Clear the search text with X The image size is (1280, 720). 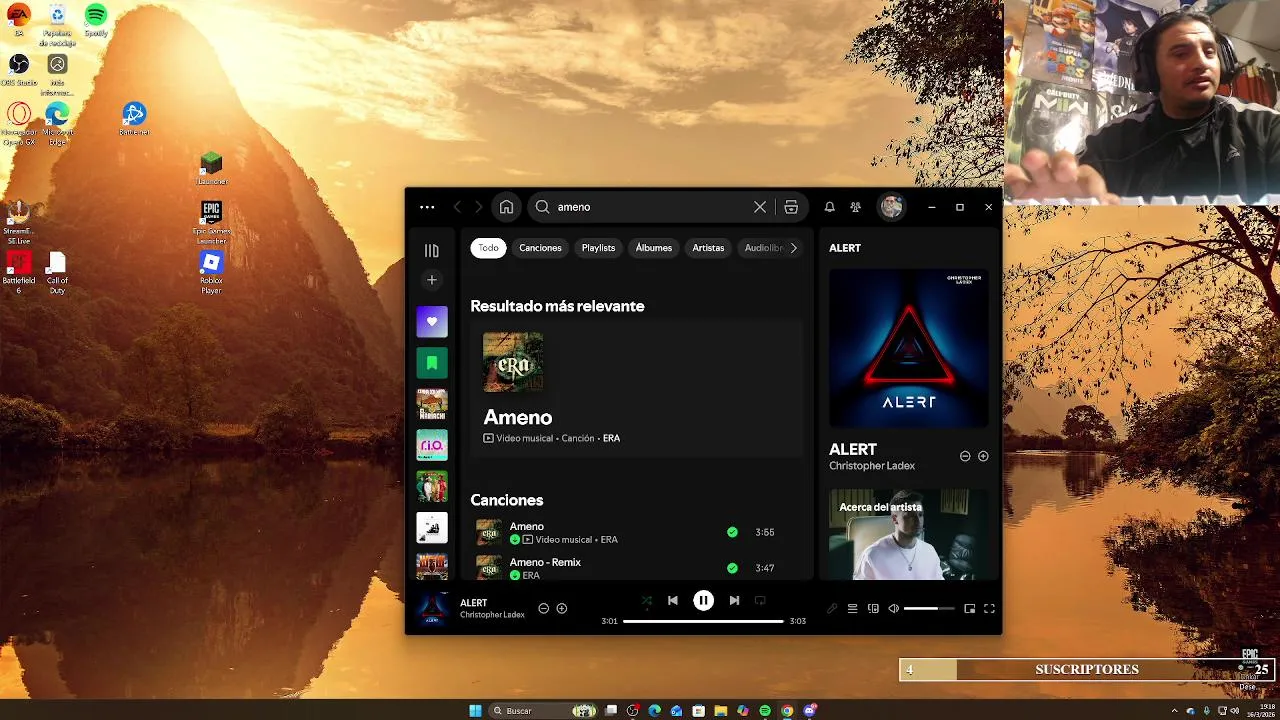pos(760,207)
